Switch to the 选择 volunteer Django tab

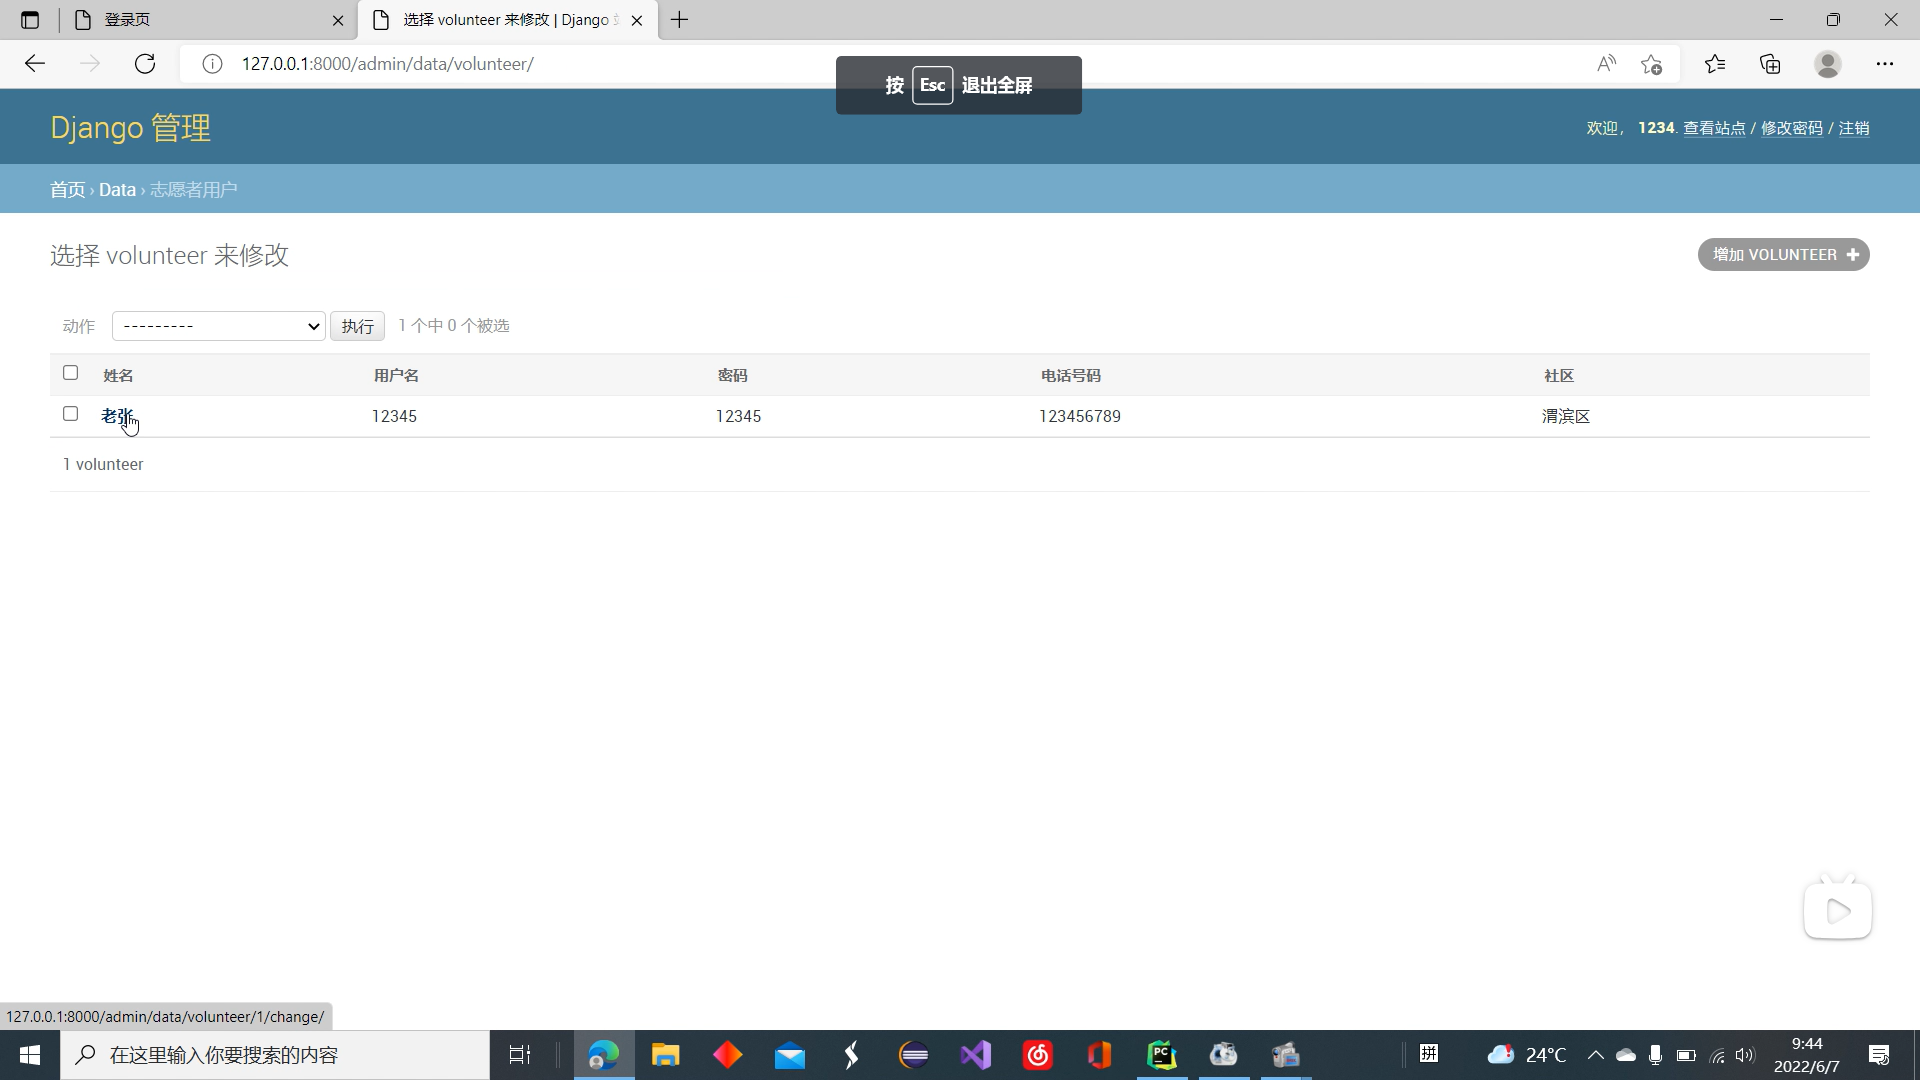tap(508, 20)
